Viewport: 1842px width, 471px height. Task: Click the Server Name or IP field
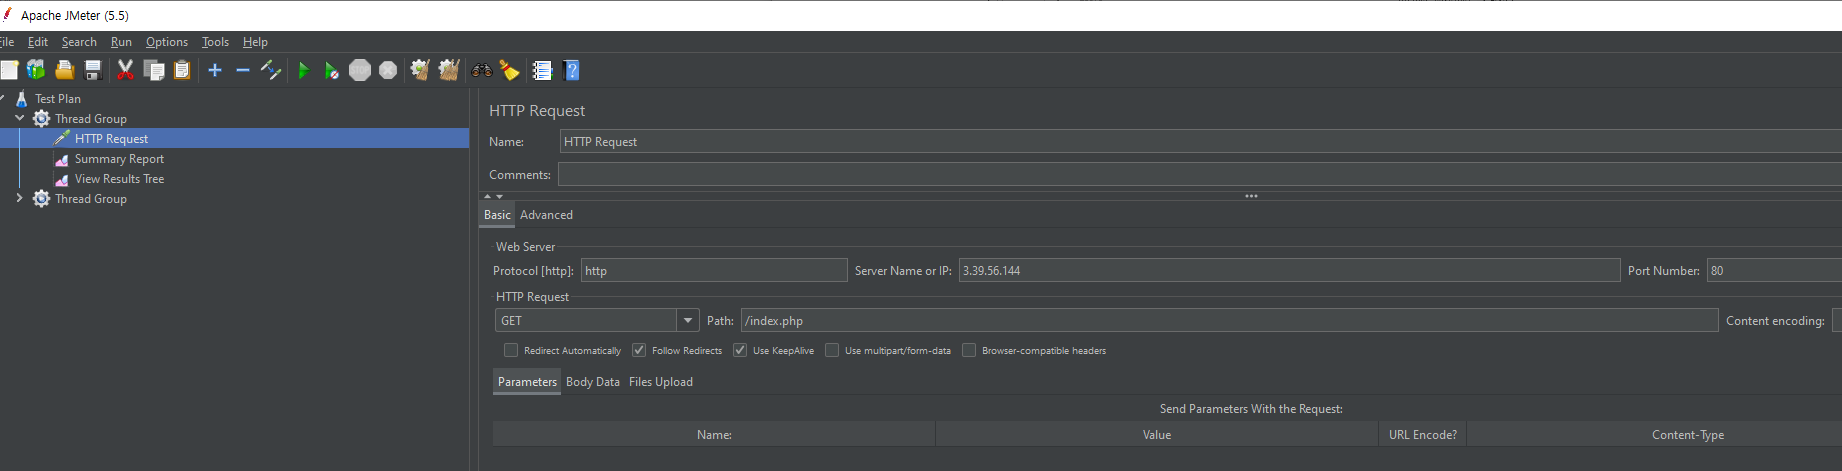1289,271
